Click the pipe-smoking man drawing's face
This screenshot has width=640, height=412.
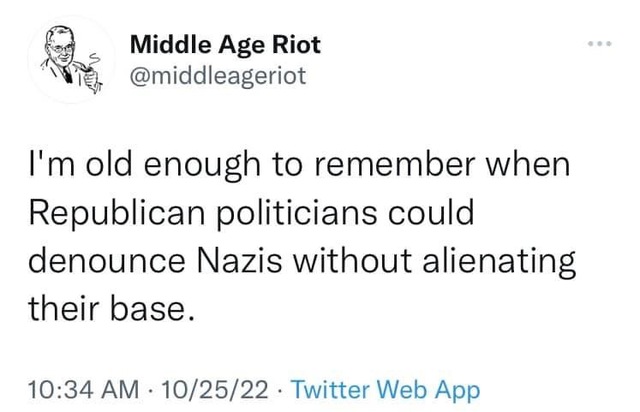[62, 49]
